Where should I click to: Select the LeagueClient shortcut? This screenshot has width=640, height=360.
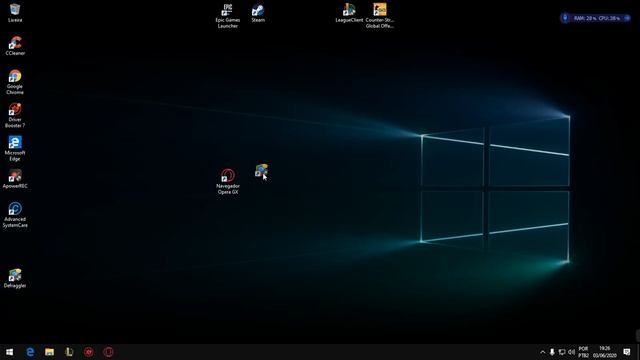coord(349,13)
